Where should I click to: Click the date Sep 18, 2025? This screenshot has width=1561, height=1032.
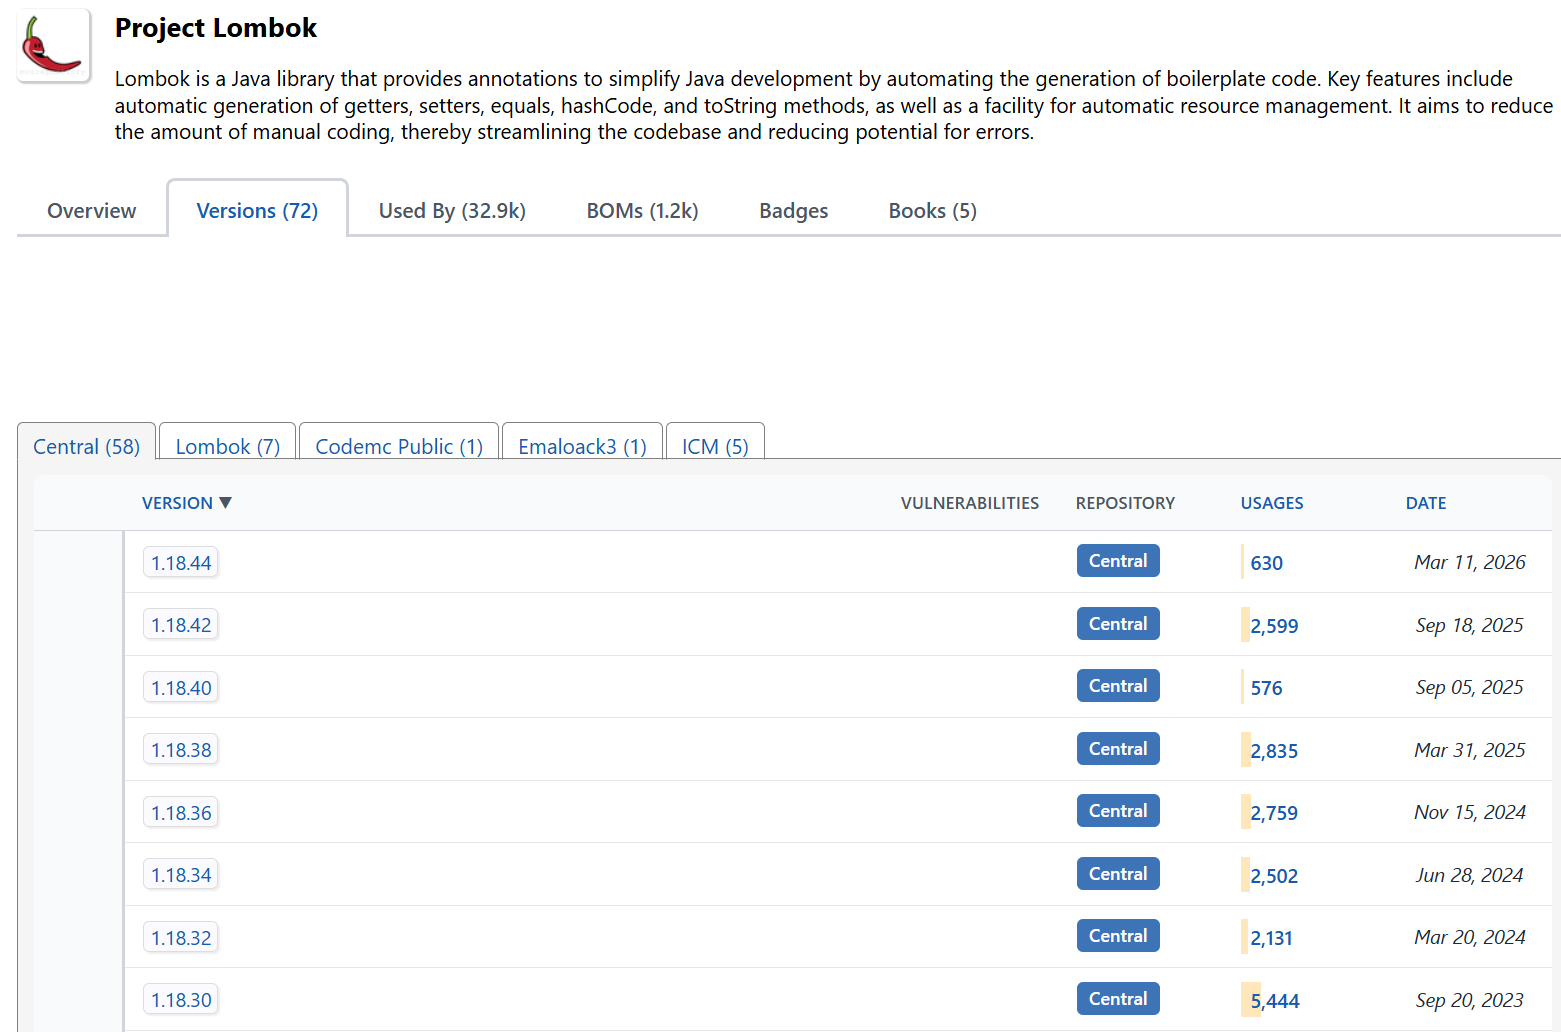coord(1470,625)
